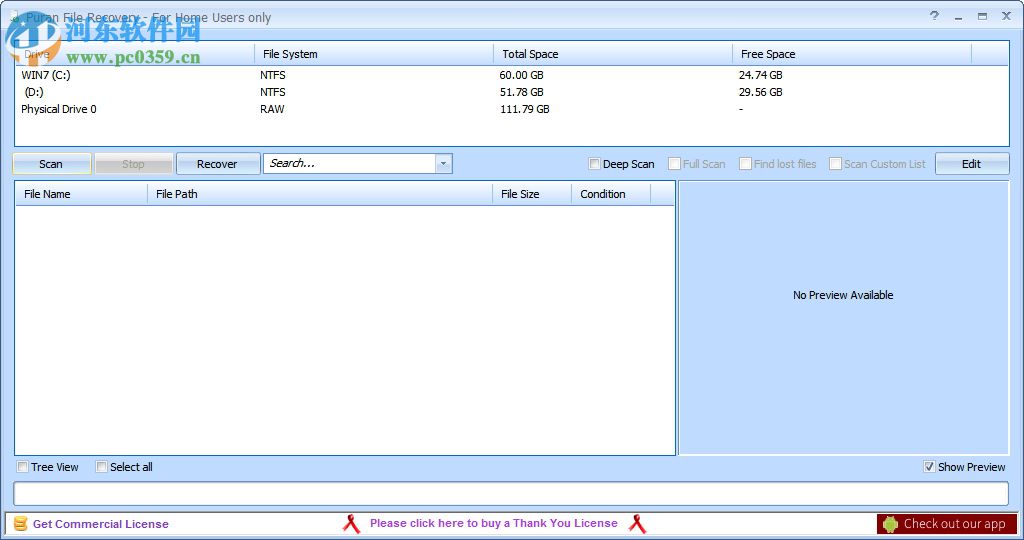
Task: Click the left red ribbon icon
Action: coord(351,524)
